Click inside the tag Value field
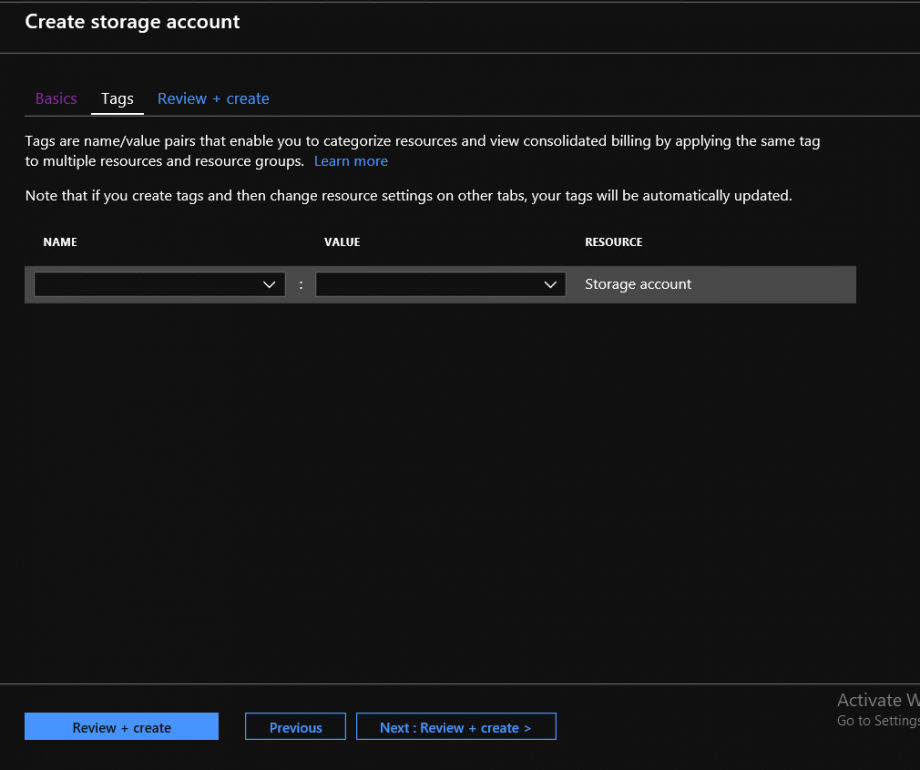 (x=427, y=285)
